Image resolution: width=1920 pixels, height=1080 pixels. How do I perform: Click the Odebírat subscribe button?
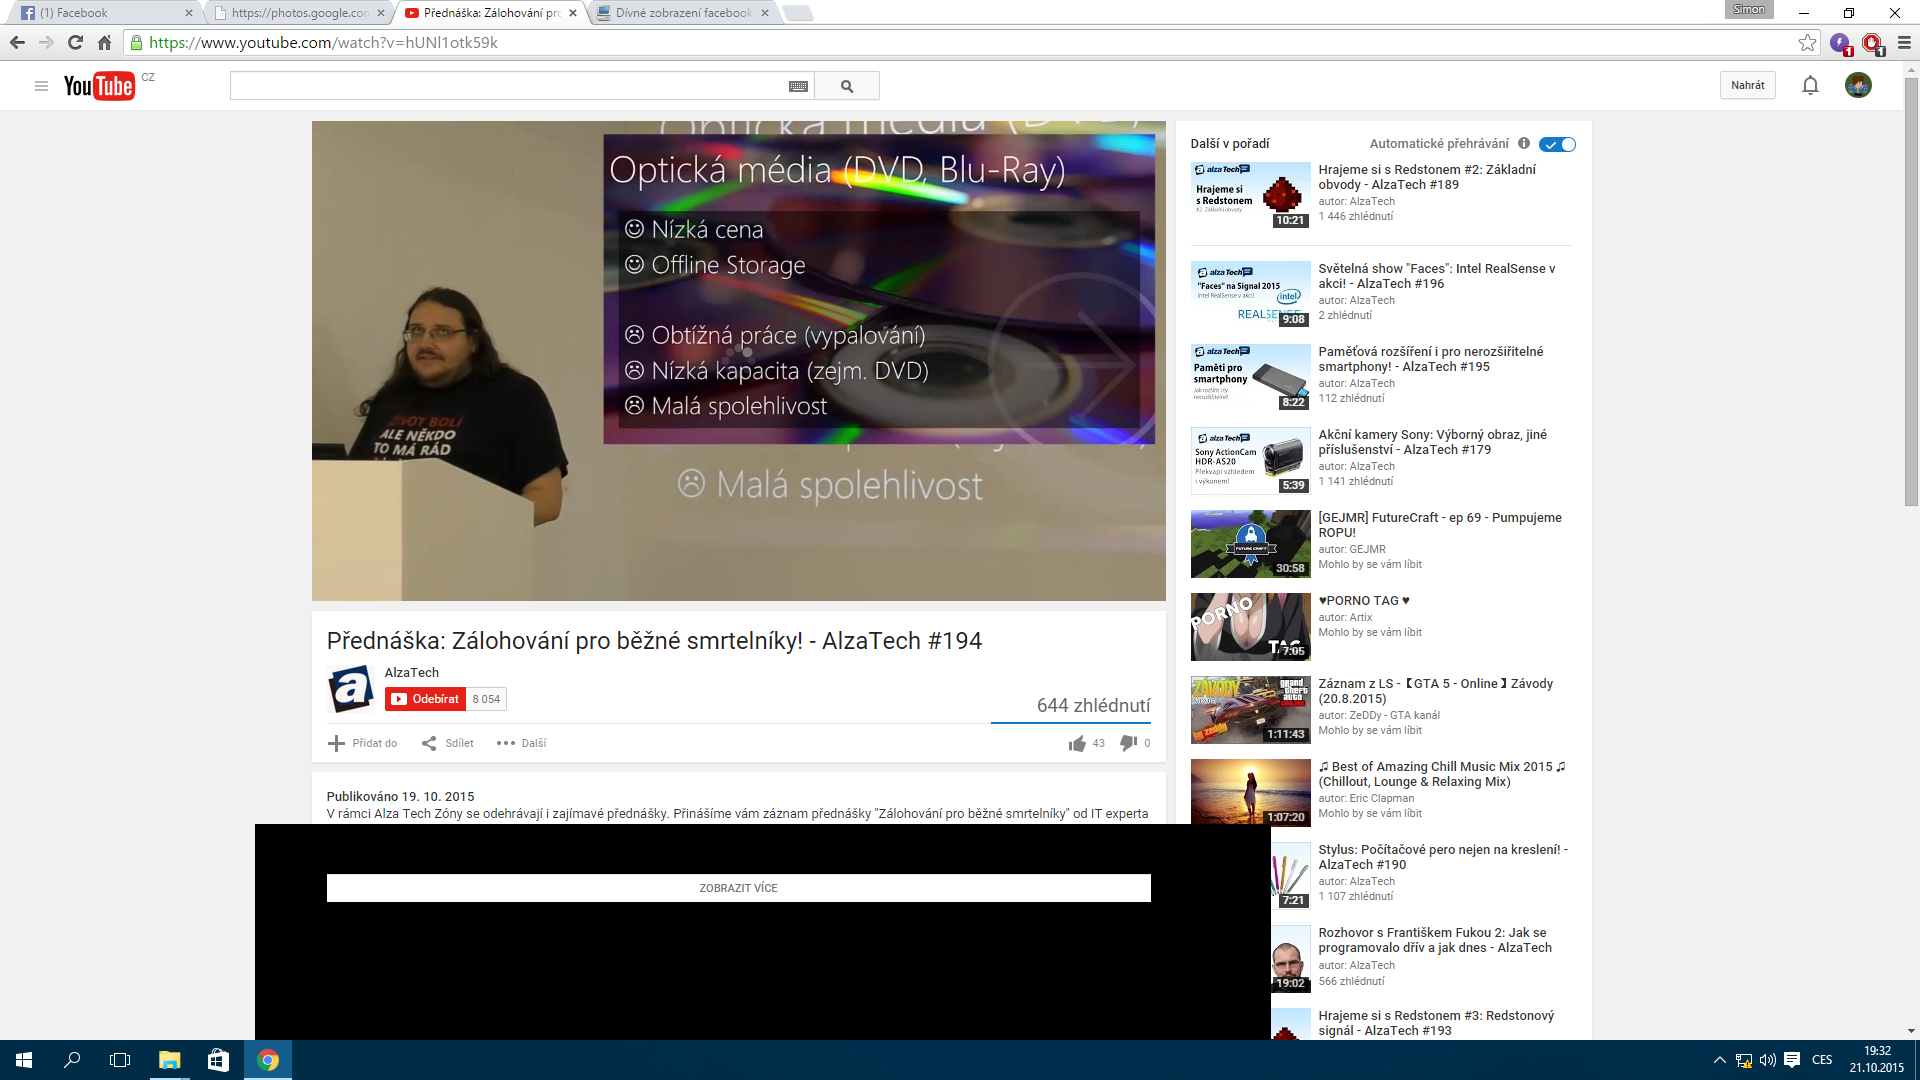pos(426,699)
